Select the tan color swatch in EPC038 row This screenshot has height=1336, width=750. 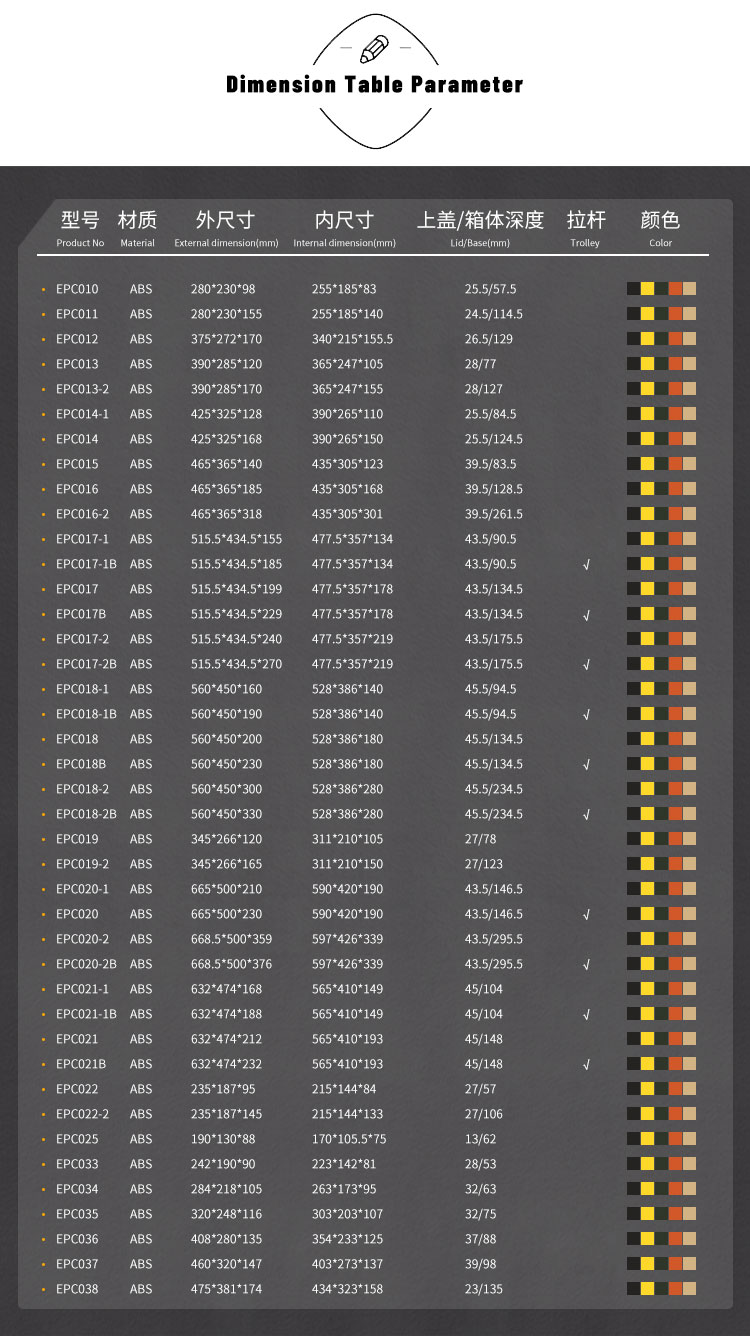690,1289
